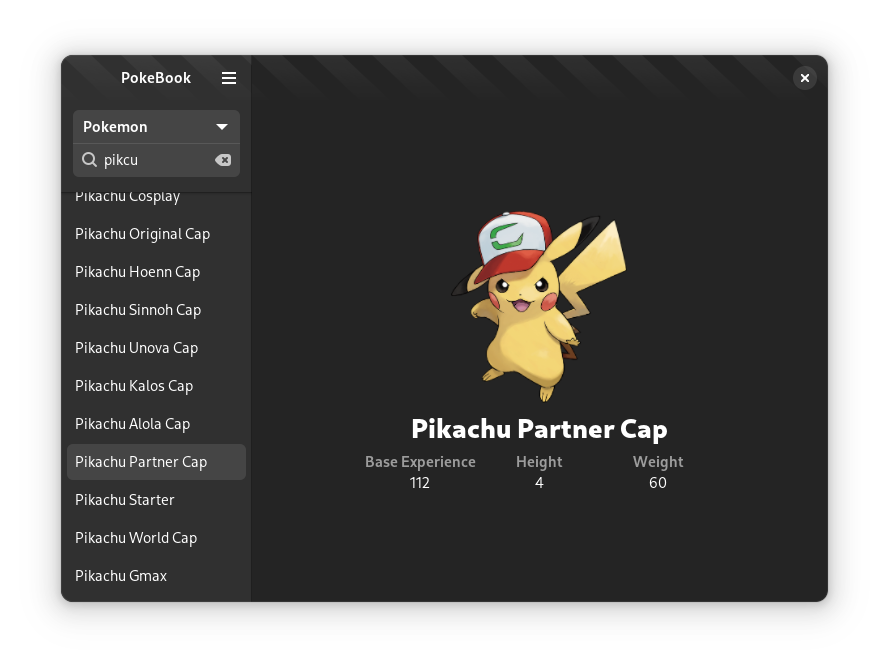
Task: Click the Pikachu Partner Cap artwork
Action: tap(539, 306)
